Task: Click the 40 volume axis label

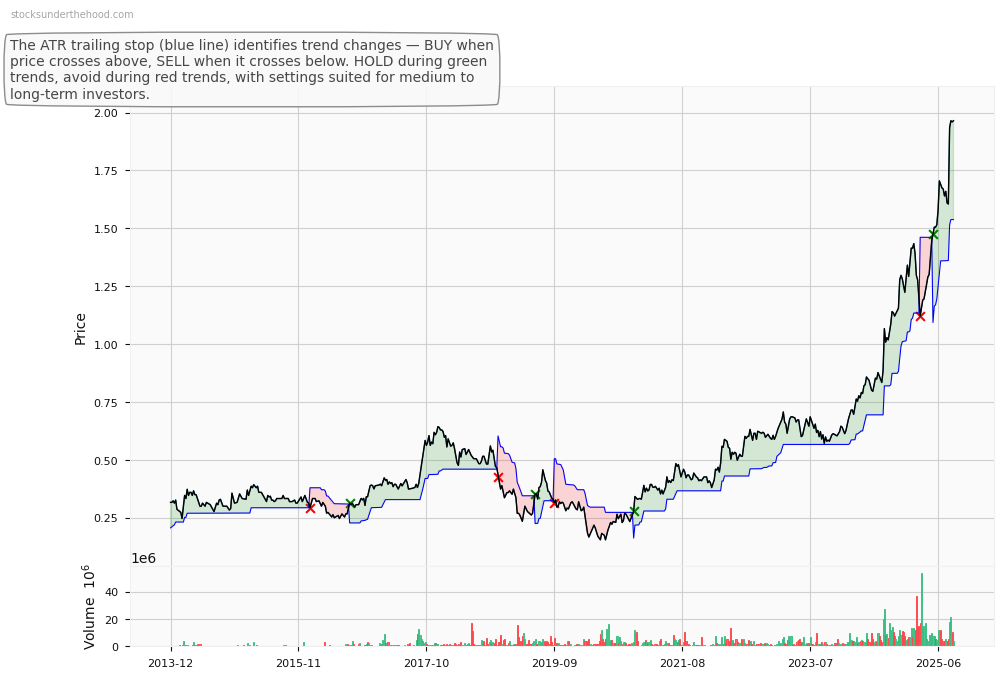Action: tap(111, 593)
